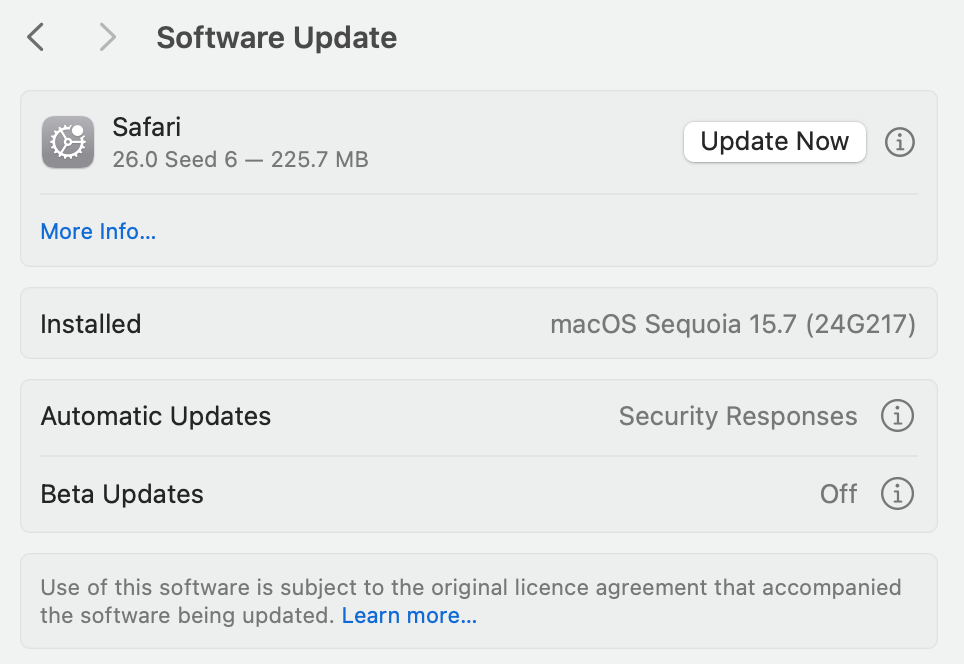The width and height of the screenshot is (964, 664).
Task: Open the Beta Updates info icon
Action: pyautogui.click(x=897, y=494)
